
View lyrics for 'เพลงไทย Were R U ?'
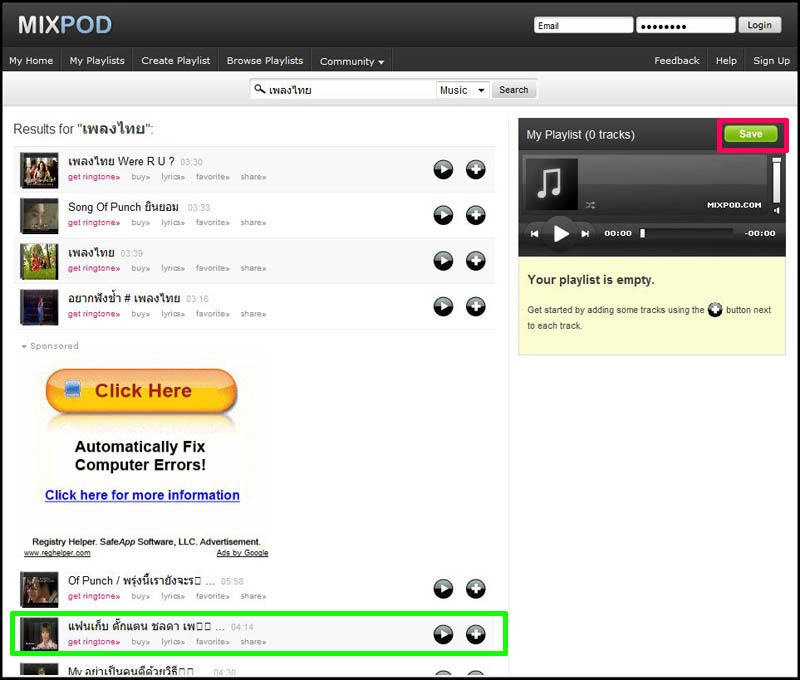(173, 177)
